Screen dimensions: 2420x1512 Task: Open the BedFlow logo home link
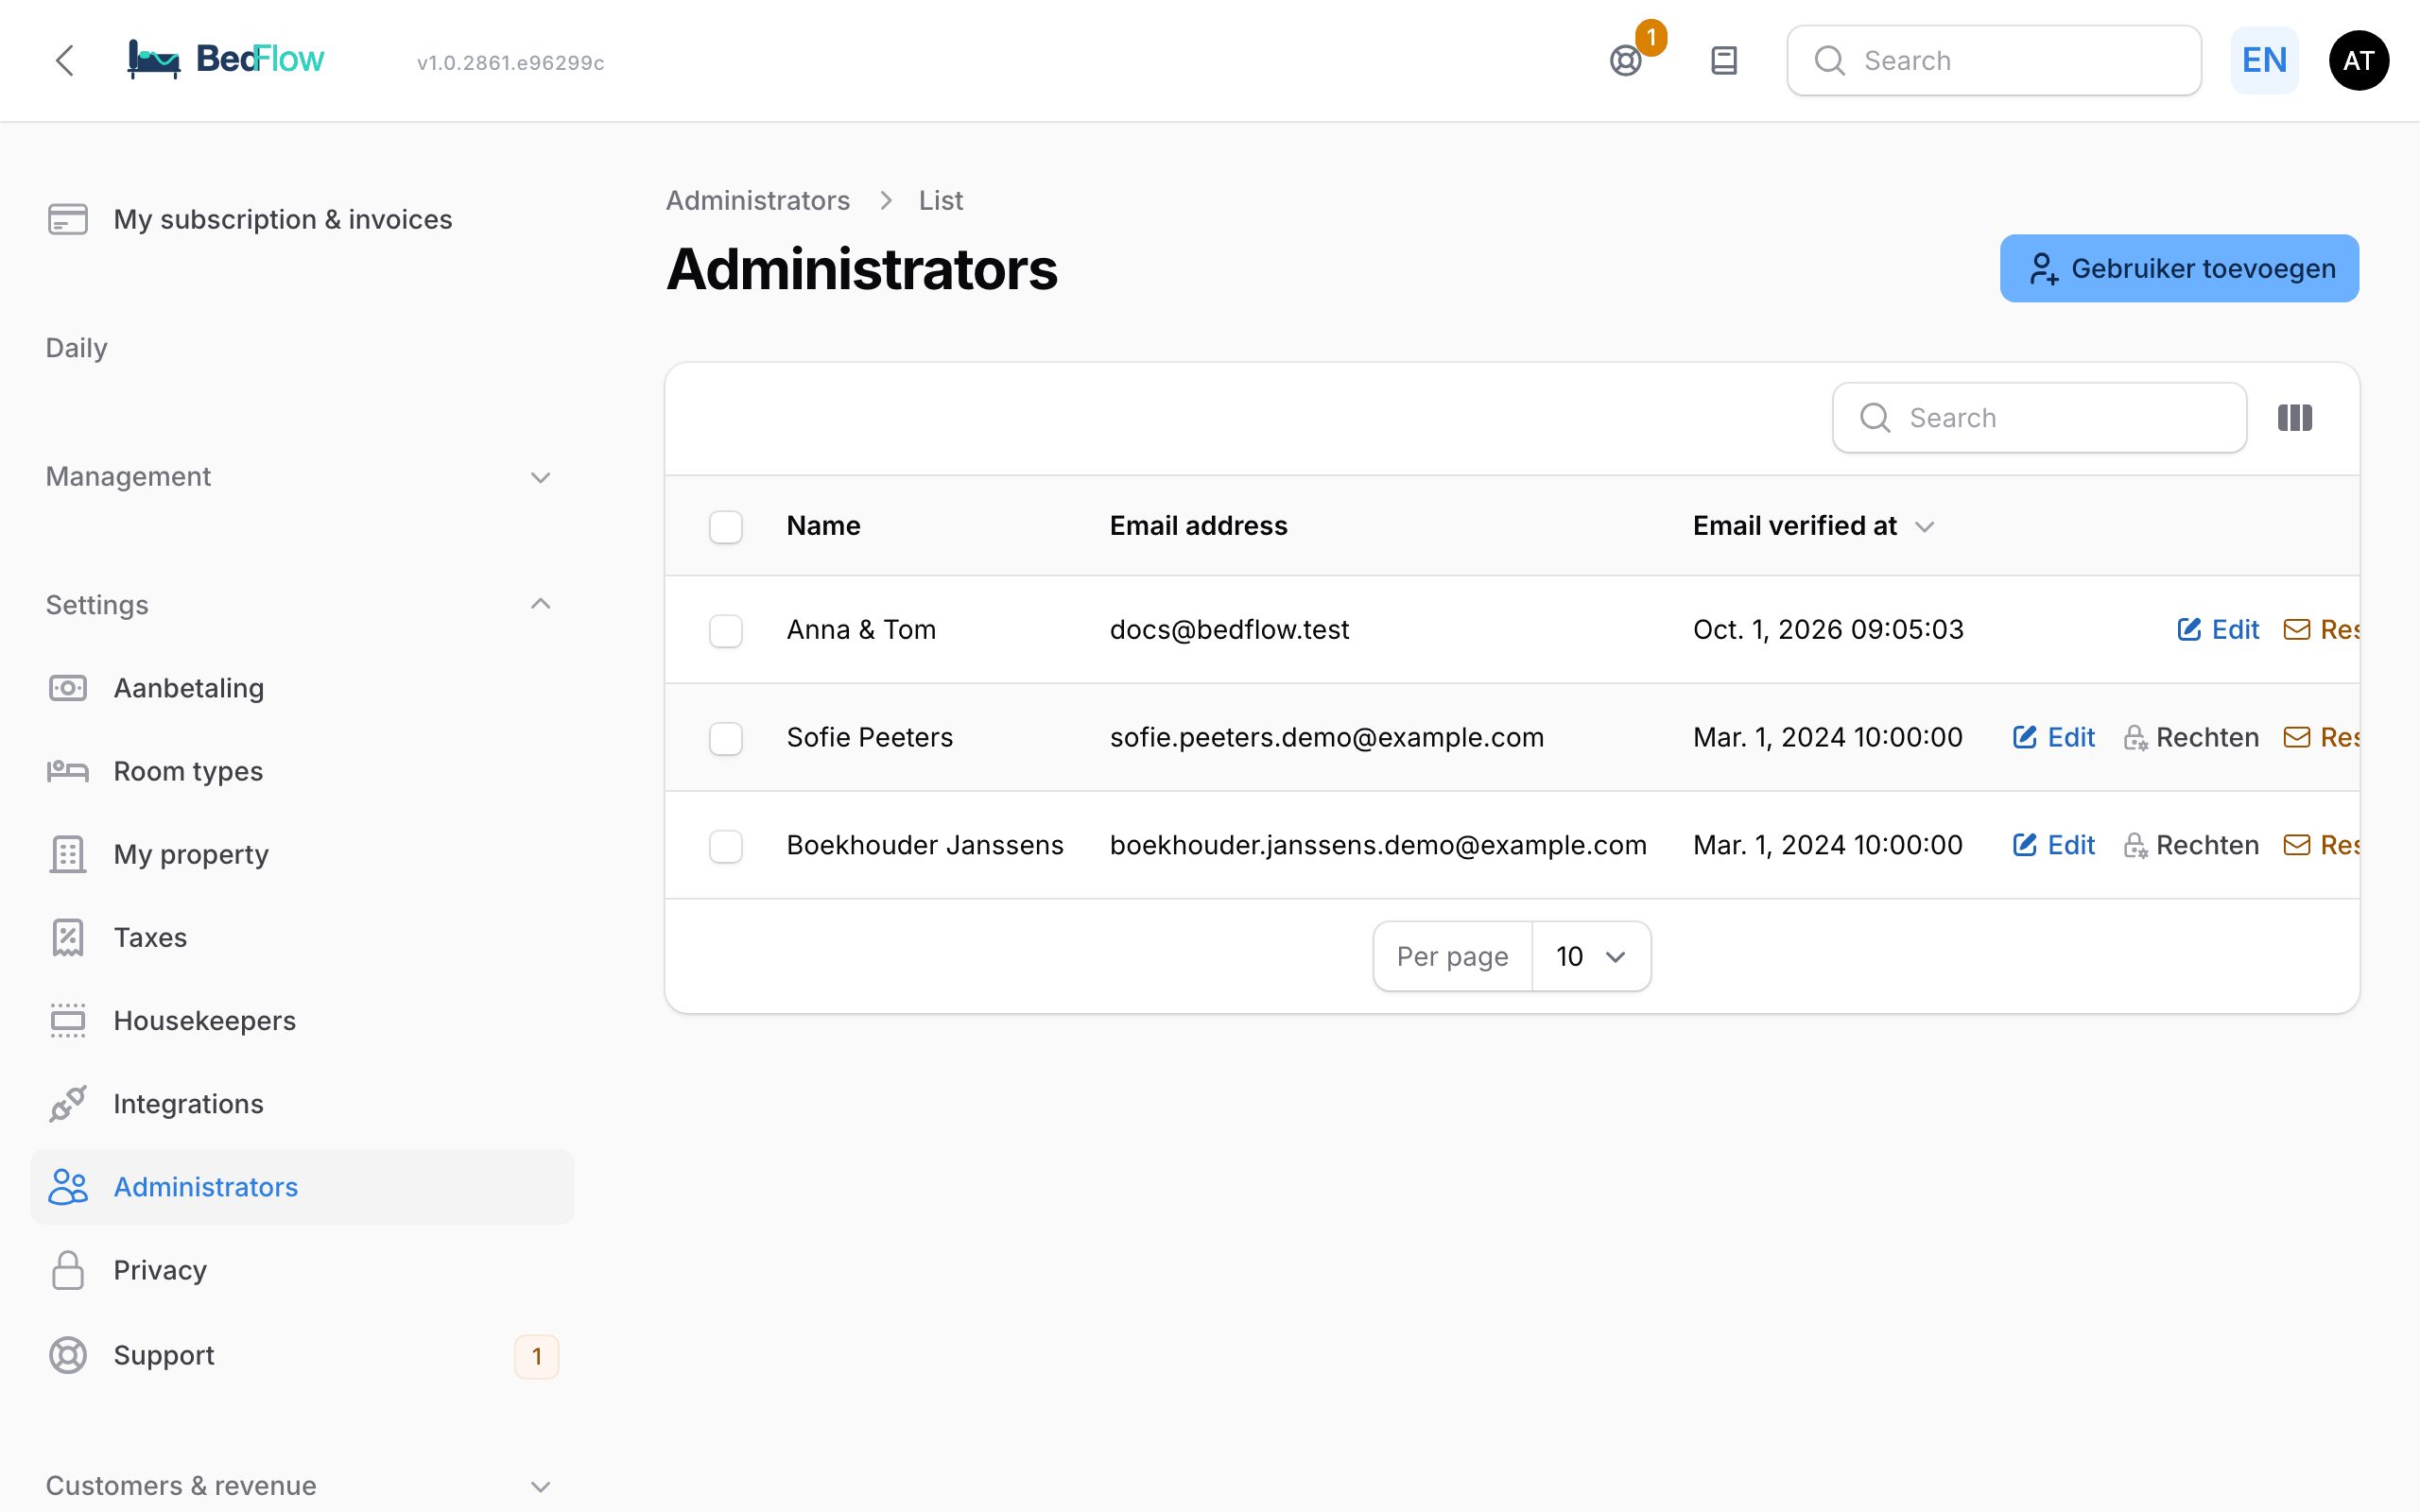pyautogui.click(x=226, y=59)
